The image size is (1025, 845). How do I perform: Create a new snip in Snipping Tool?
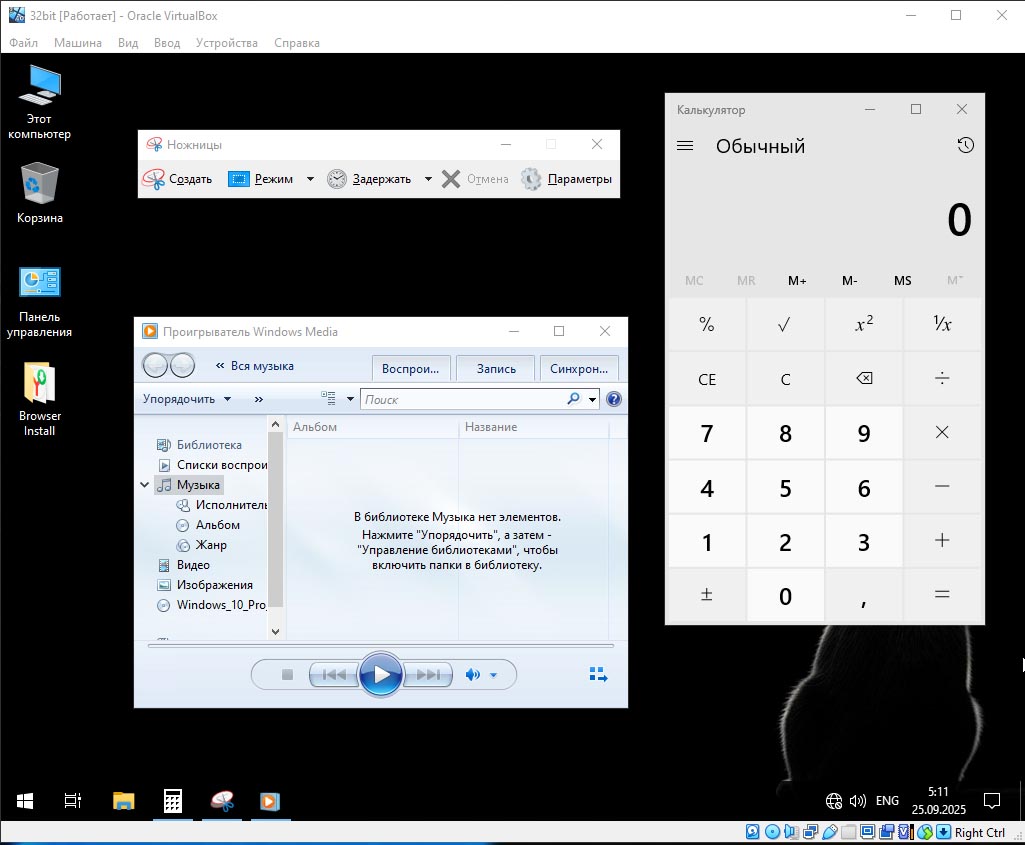click(178, 178)
